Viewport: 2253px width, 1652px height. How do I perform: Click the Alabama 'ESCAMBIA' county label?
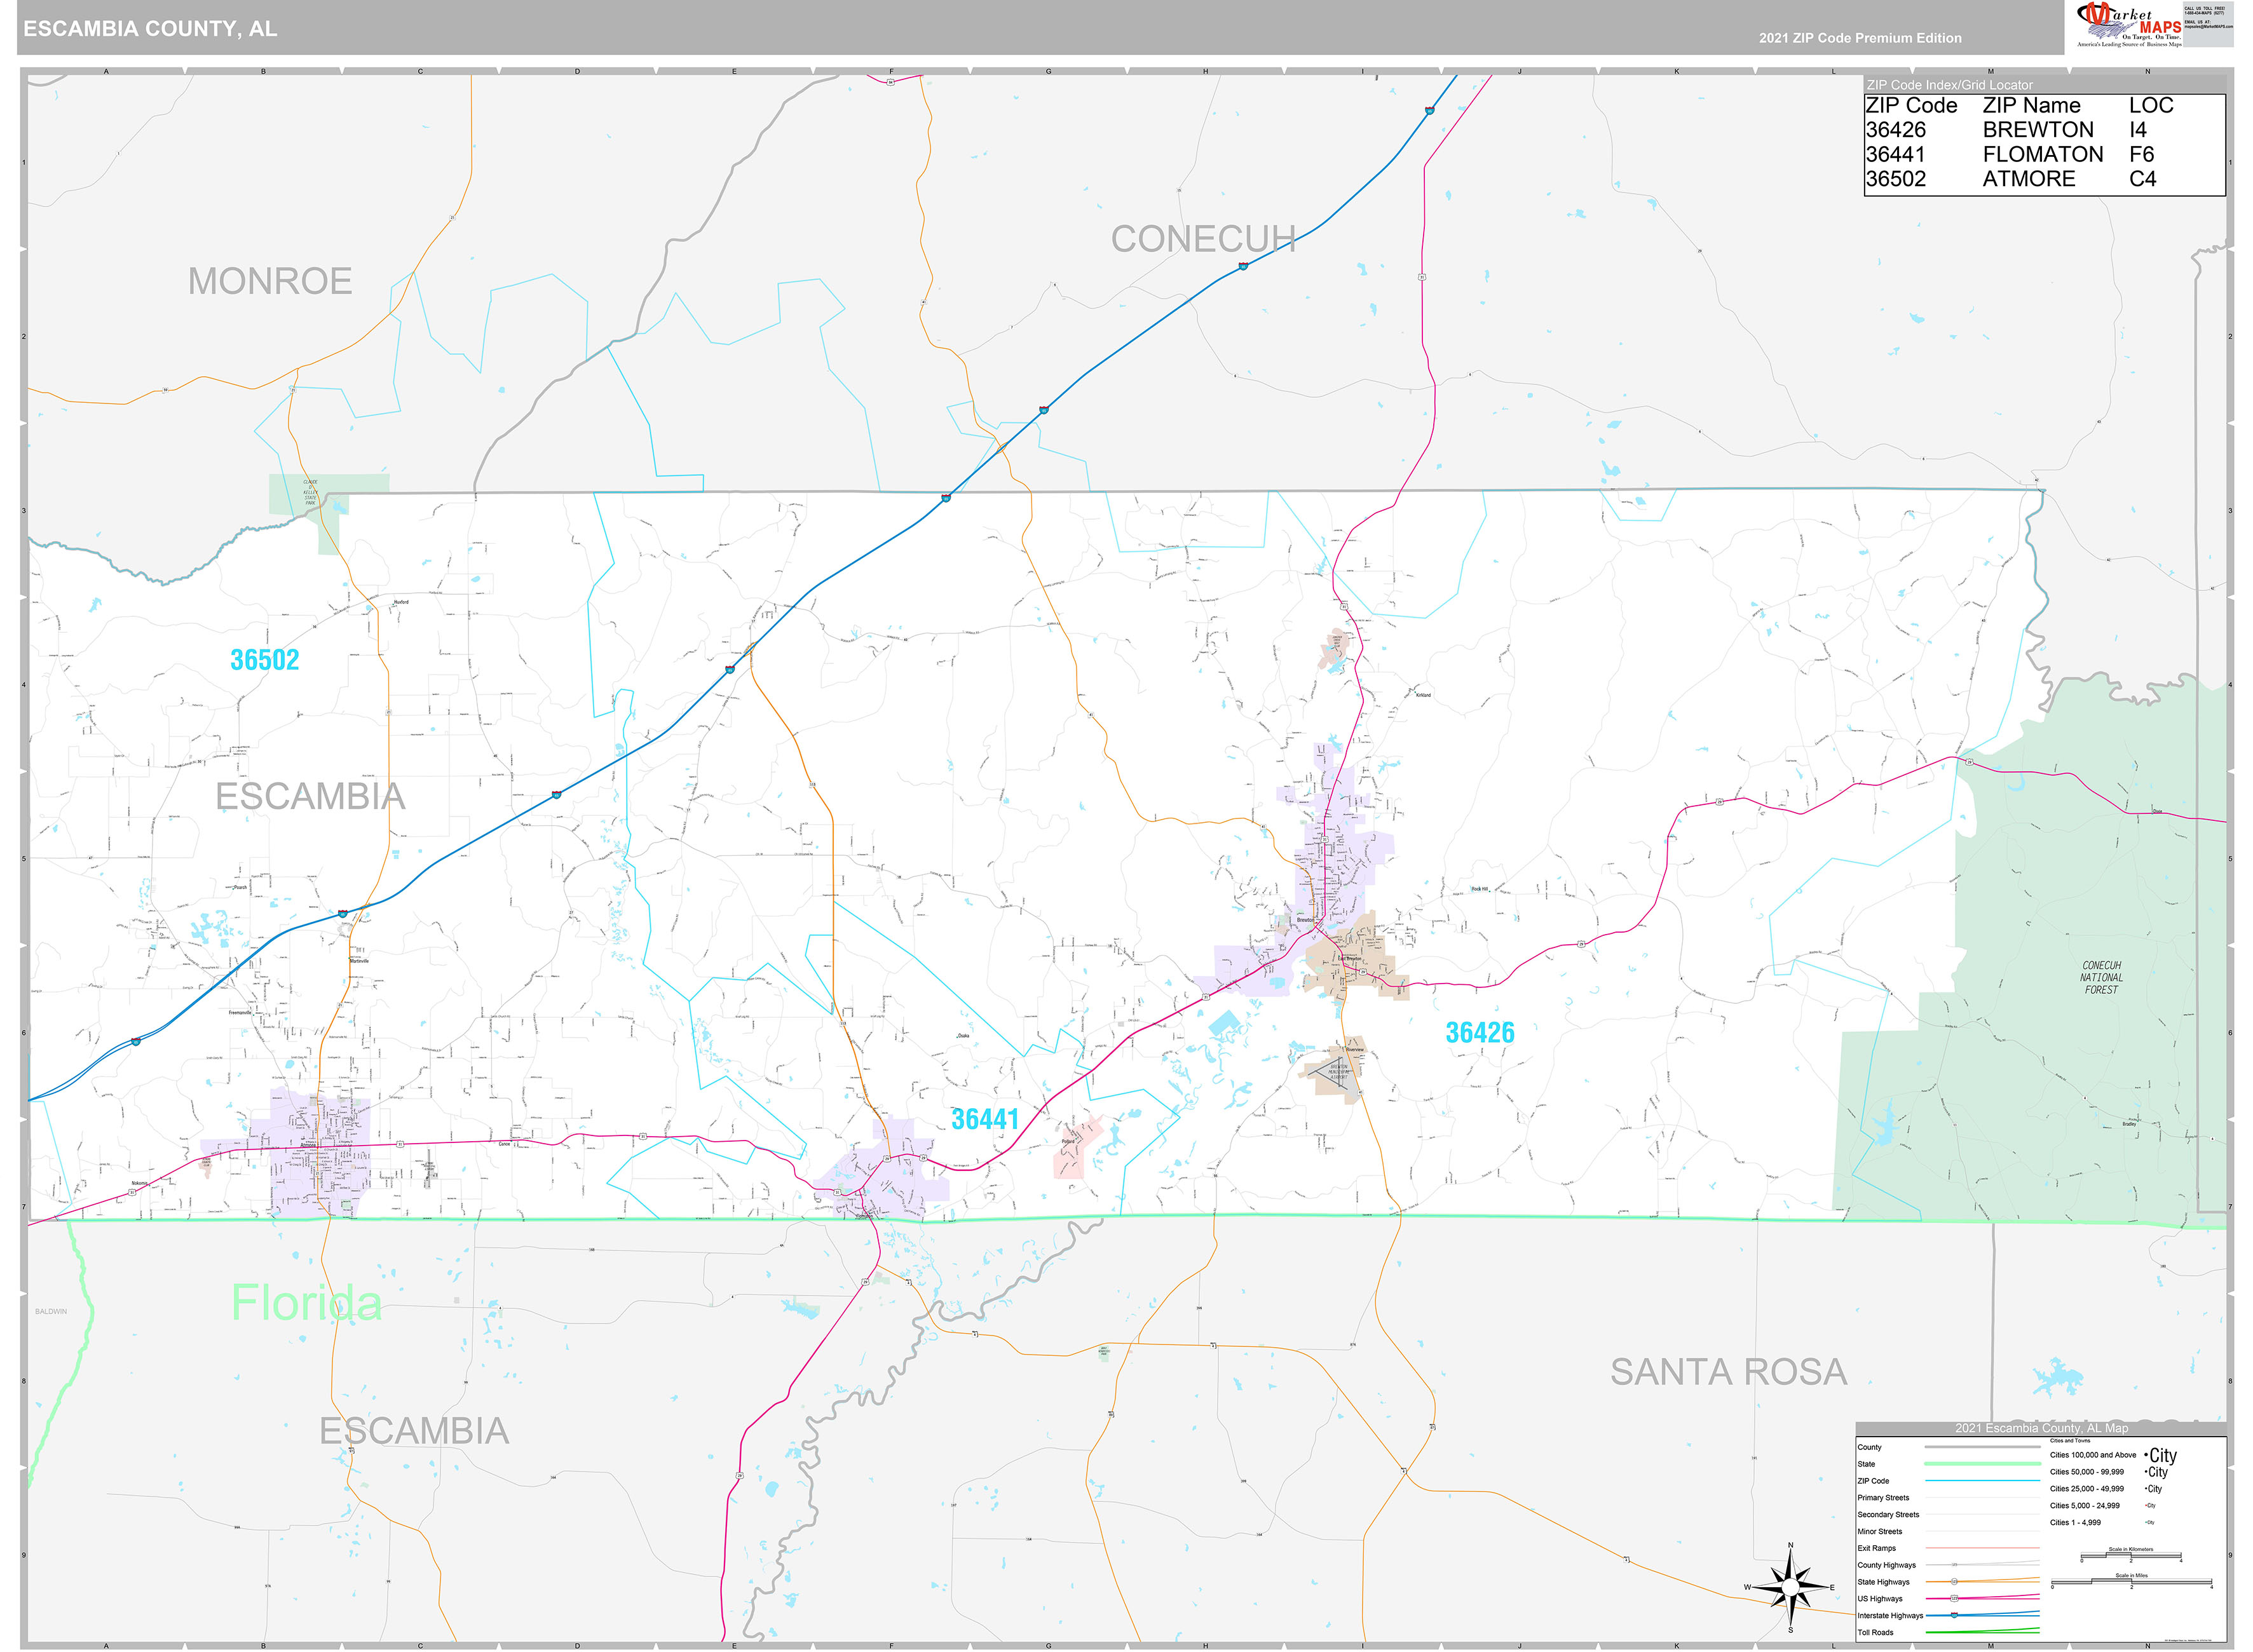(310, 797)
